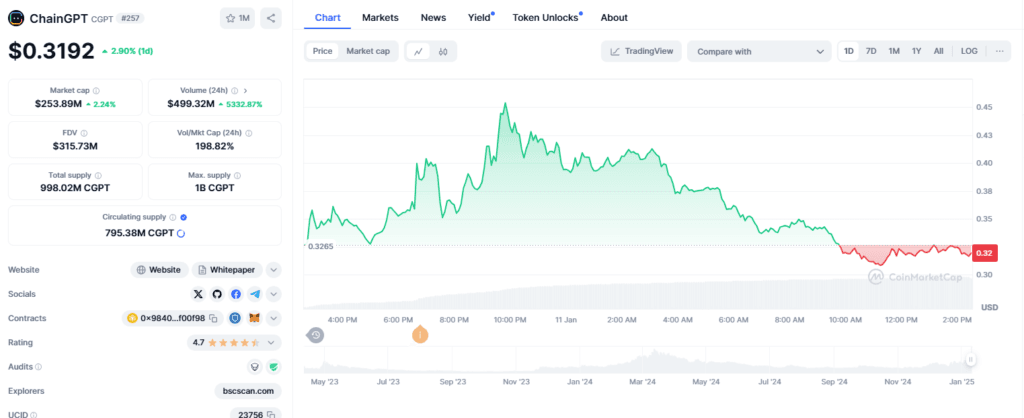Click the #257 rank badge
This screenshot has width=1024, height=418.
coord(129,18)
